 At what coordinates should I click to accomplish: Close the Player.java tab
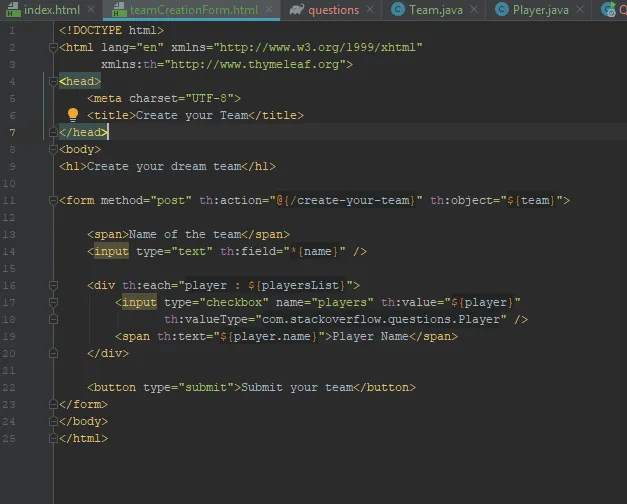(x=580, y=9)
